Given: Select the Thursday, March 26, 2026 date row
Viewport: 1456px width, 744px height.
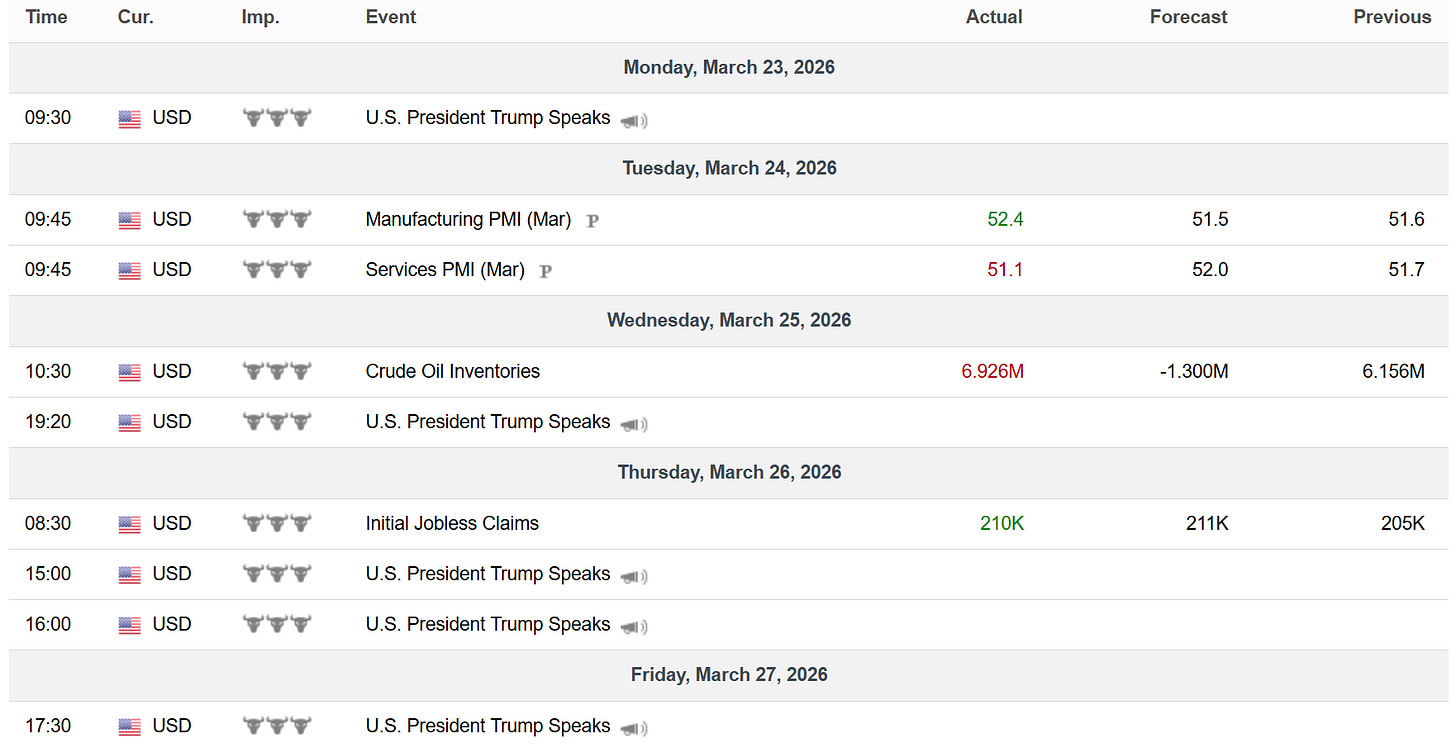Looking at the screenshot, I should [x=729, y=472].
